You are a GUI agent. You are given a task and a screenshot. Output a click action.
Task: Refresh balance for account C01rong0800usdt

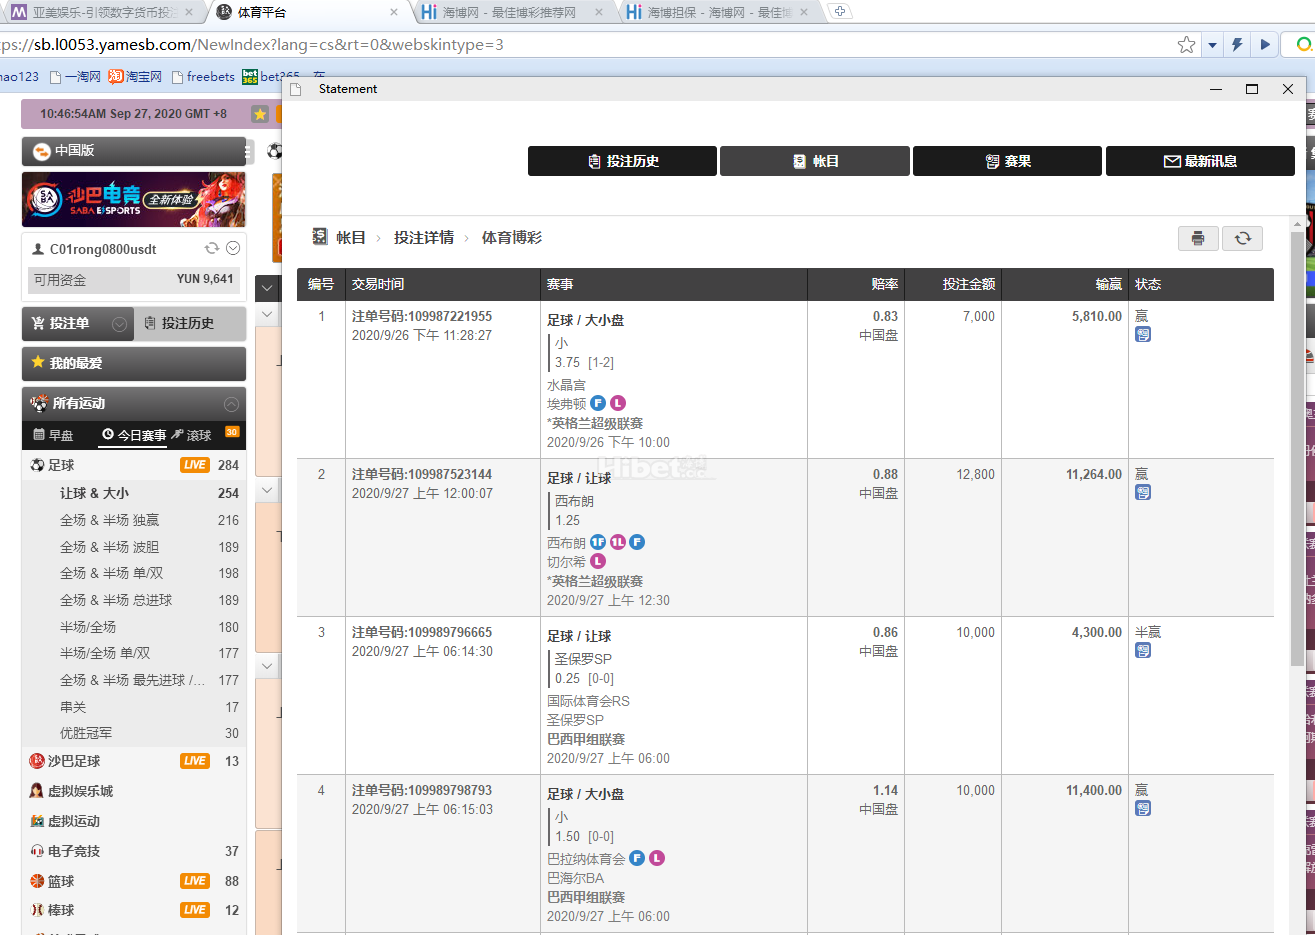(x=211, y=249)
